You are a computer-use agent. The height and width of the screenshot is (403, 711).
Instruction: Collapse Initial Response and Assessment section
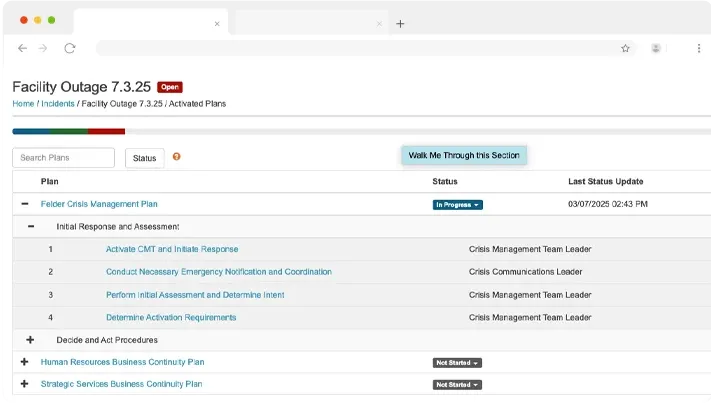31,226
